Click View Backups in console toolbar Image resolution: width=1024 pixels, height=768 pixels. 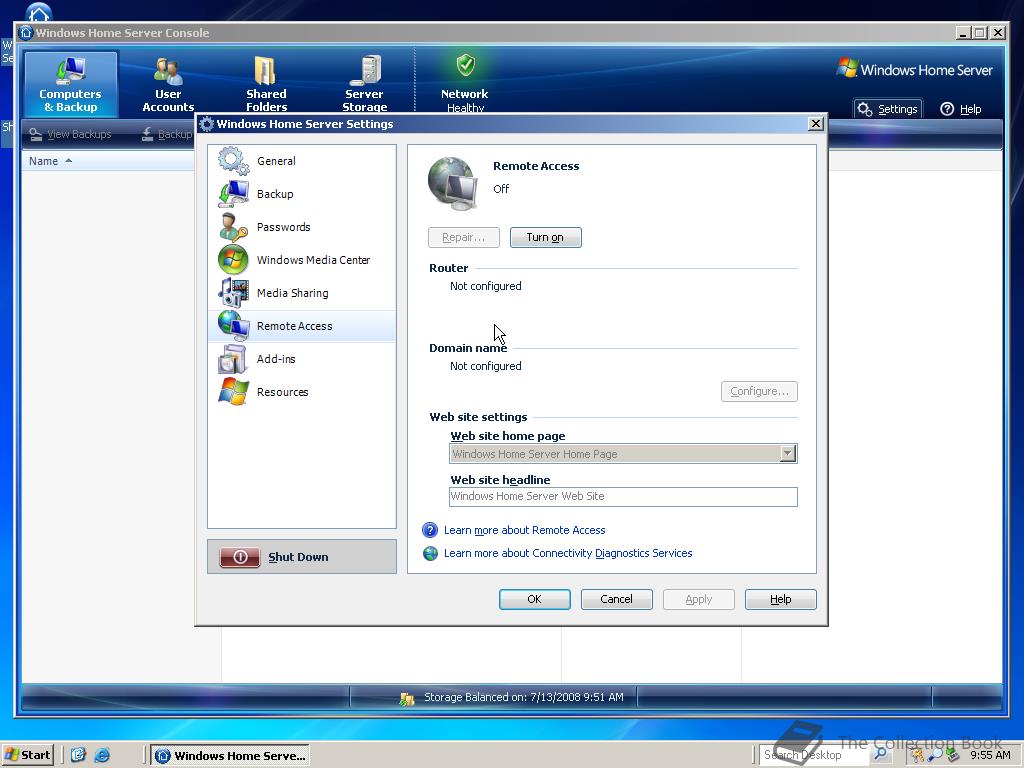coord(71,134)
